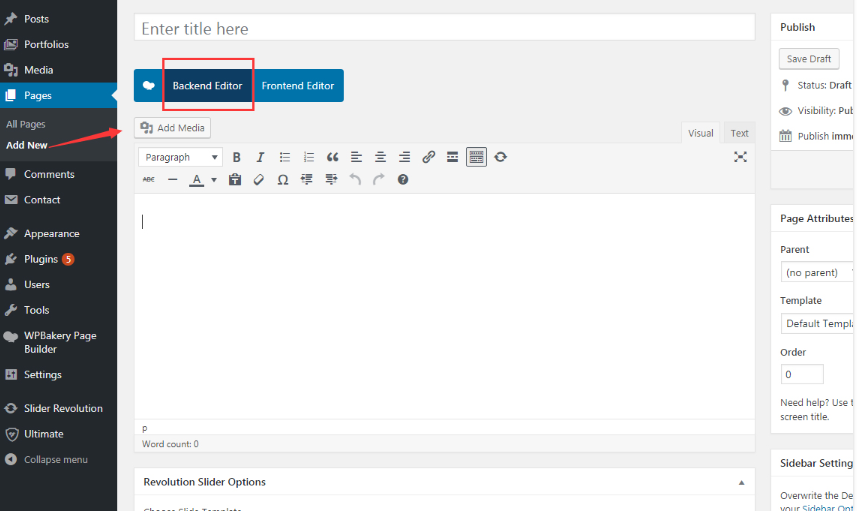The height and width of the screenshot is (511, 859).
Task: Insert a bulleted list
Action: [284, 157]
